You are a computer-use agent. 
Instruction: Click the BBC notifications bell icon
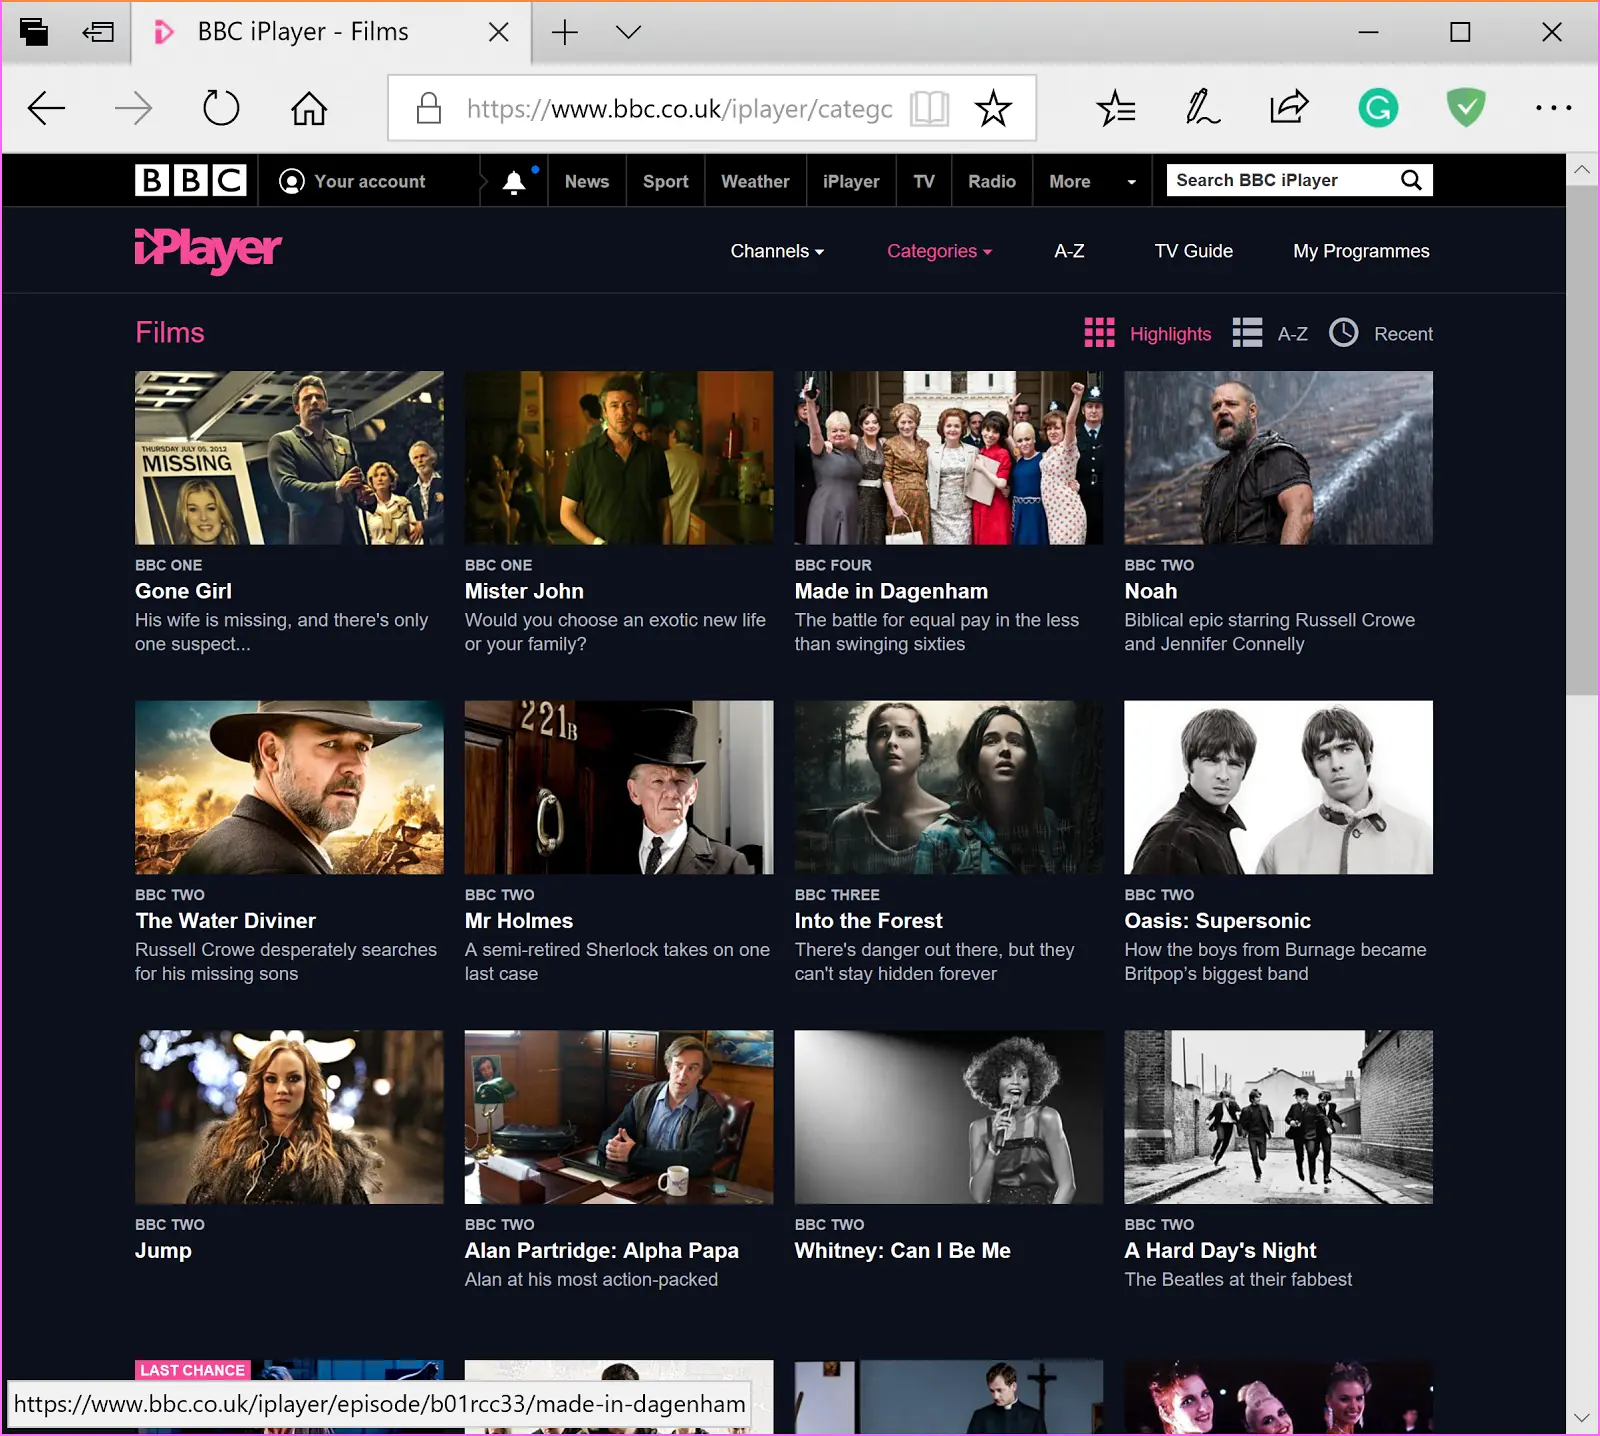coord(514,181)
